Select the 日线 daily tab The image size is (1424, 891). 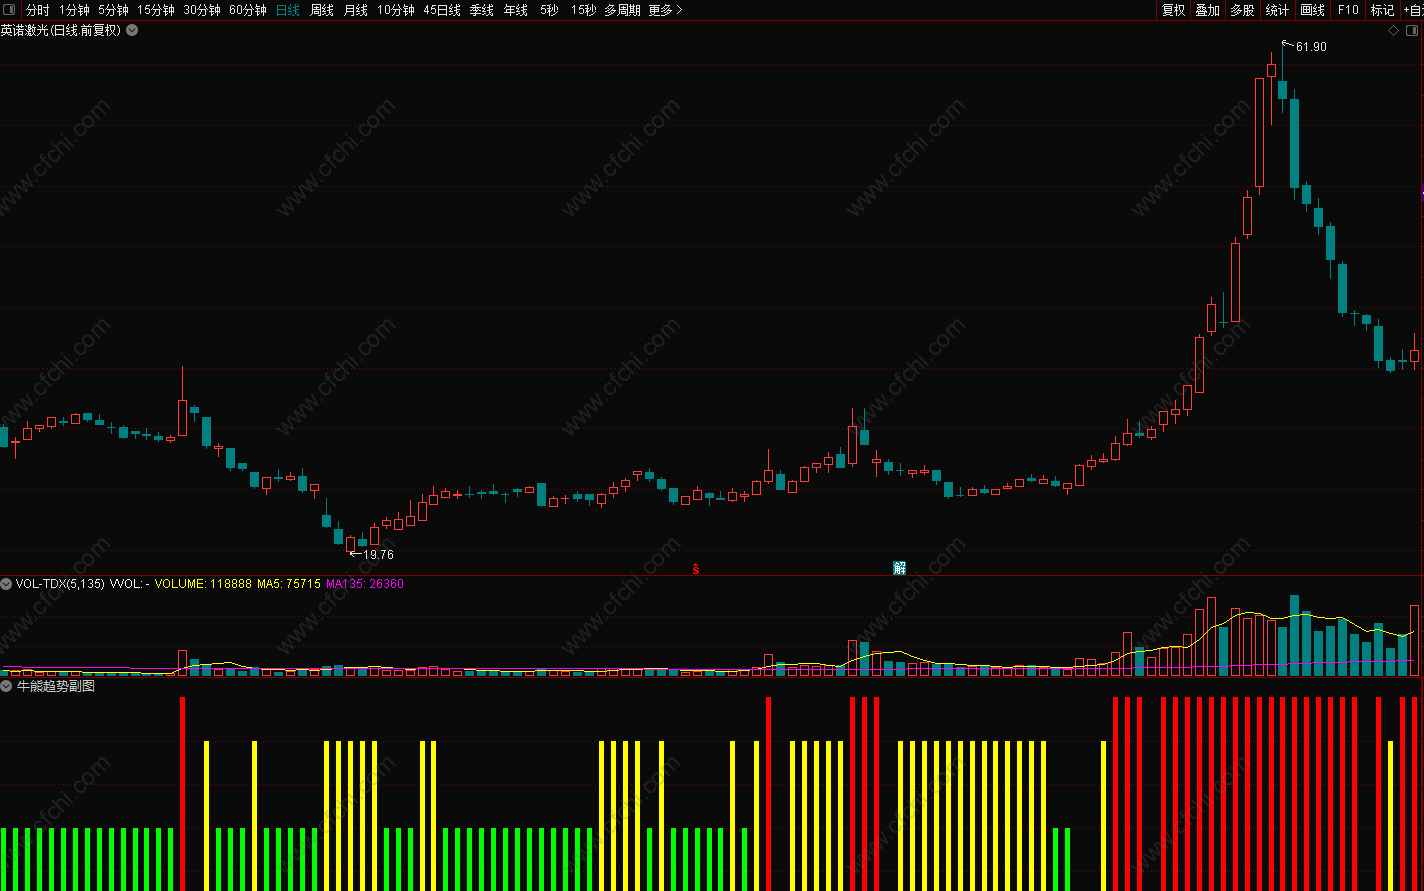pyautogui.click(x=287, y=10)
